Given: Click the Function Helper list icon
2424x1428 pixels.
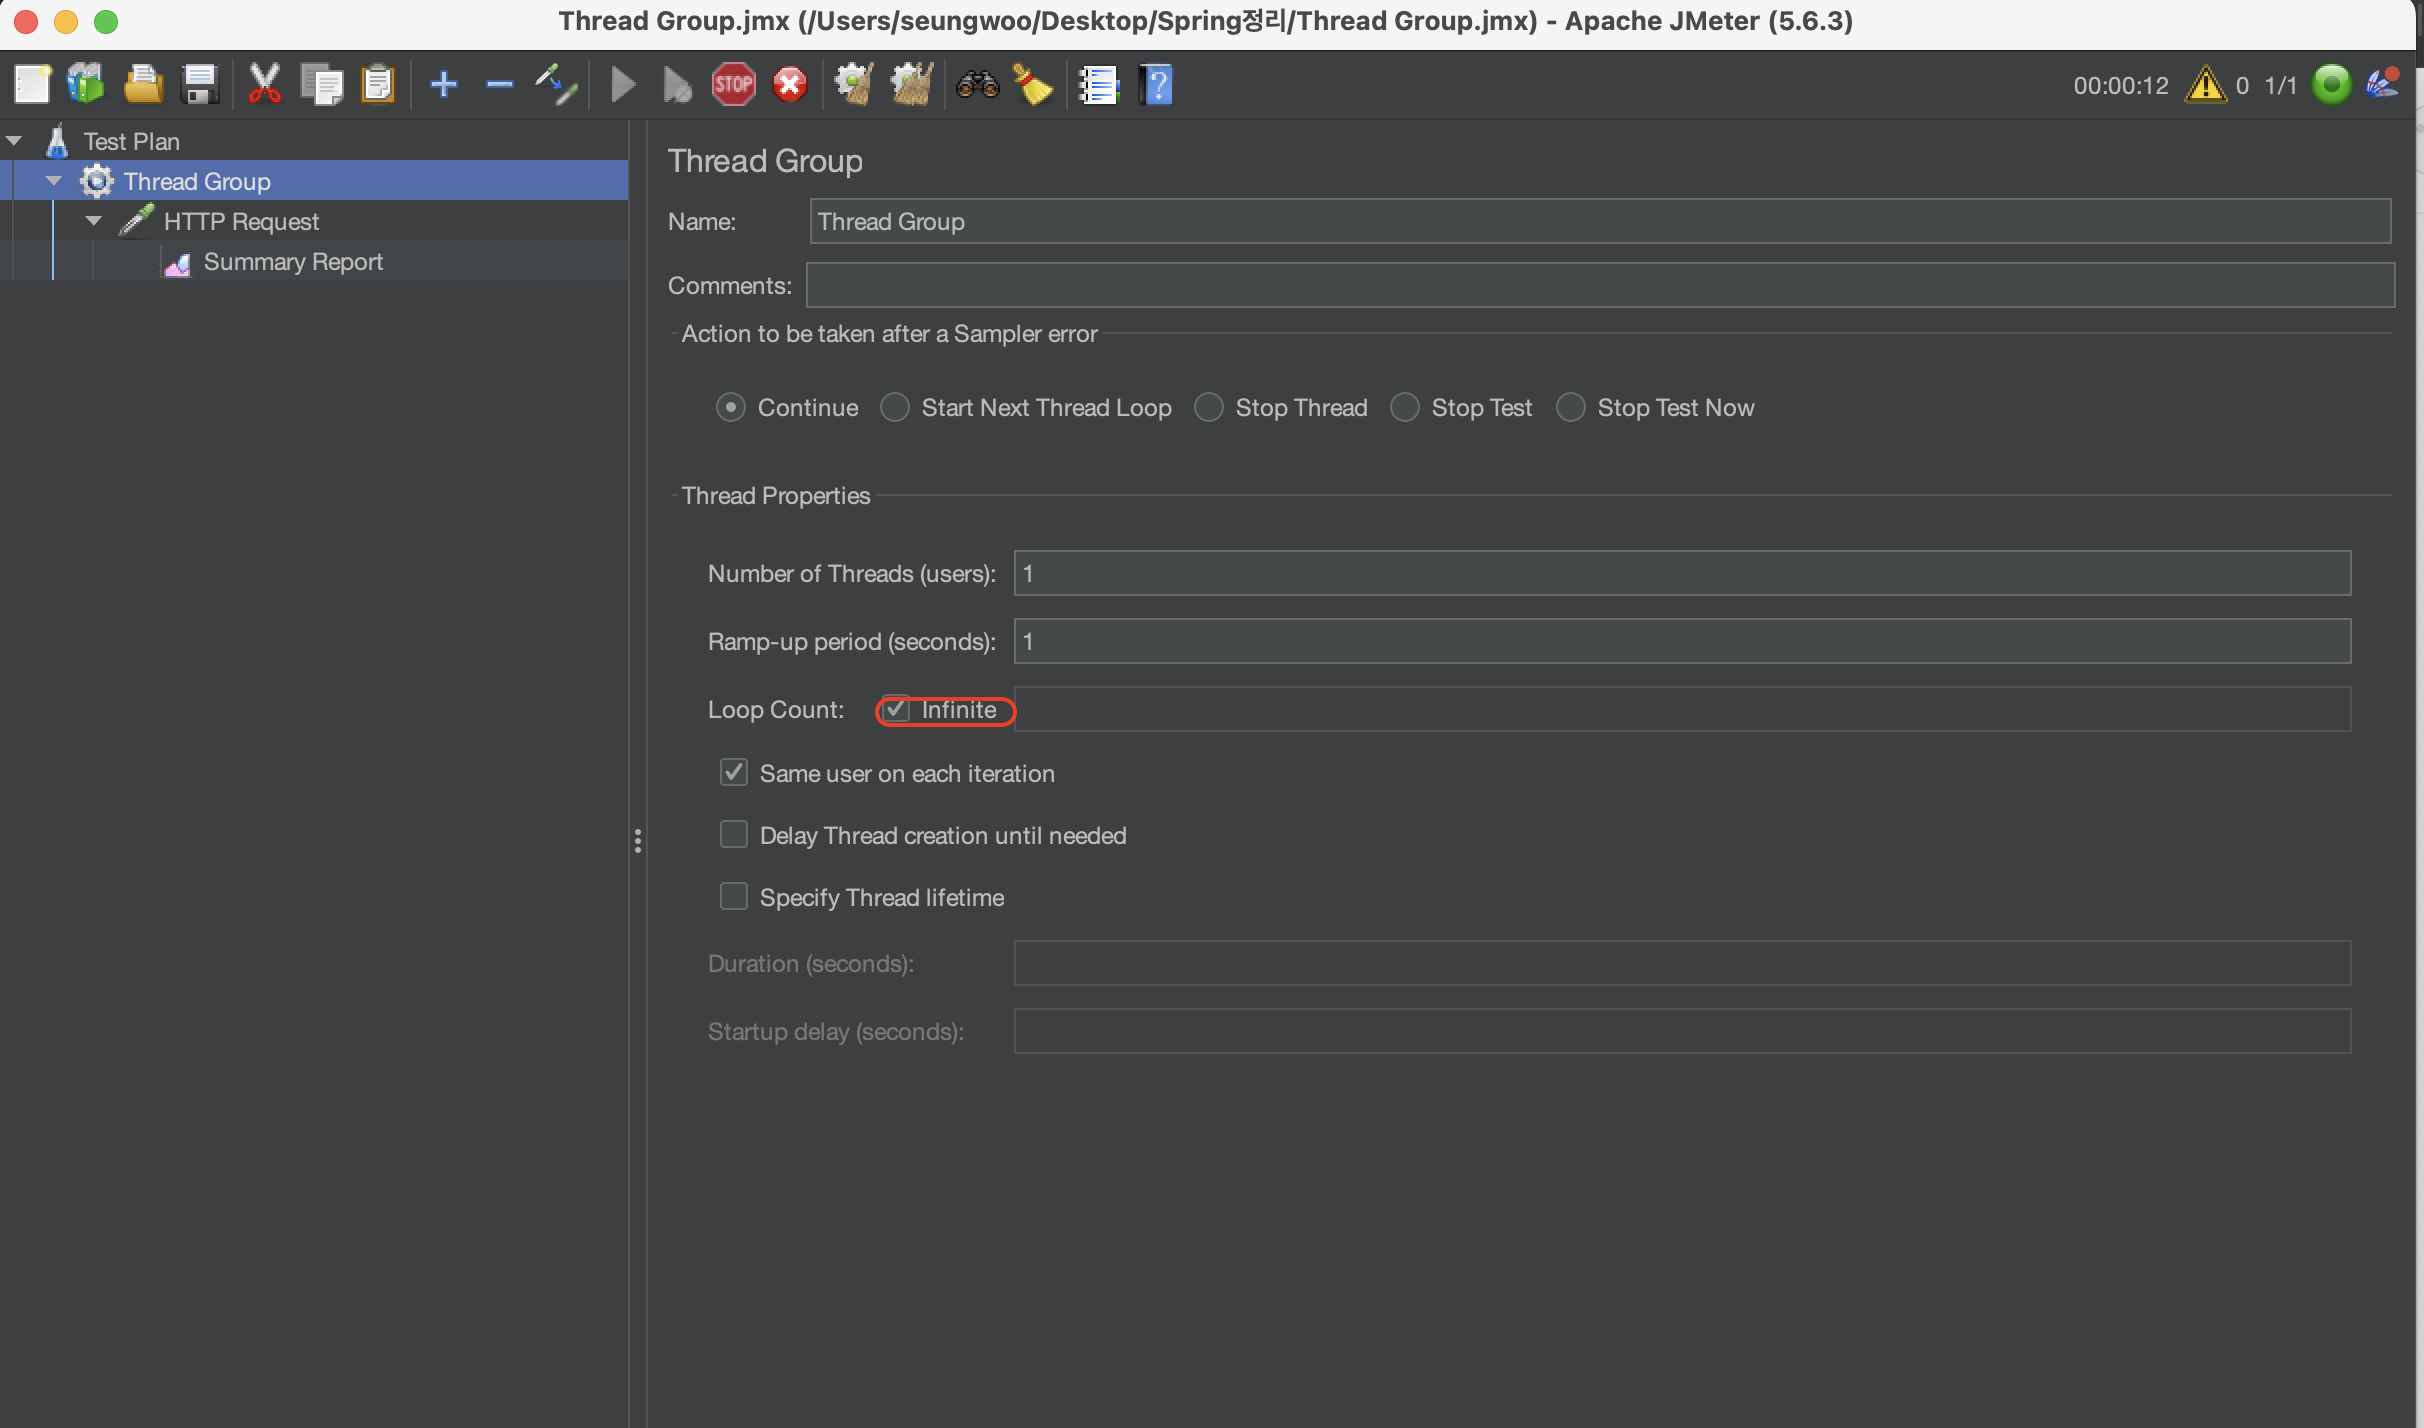Looking at the screenshot, I should tap(1098, 85).
